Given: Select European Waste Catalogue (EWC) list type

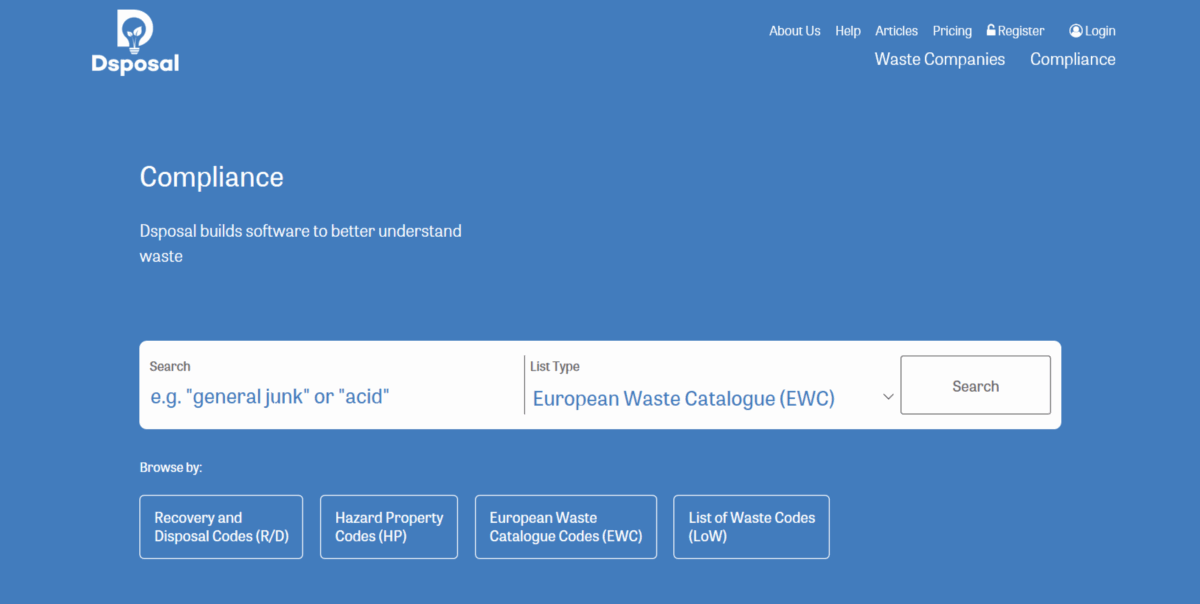Looking at the screenshot, I should click(683, 398).
